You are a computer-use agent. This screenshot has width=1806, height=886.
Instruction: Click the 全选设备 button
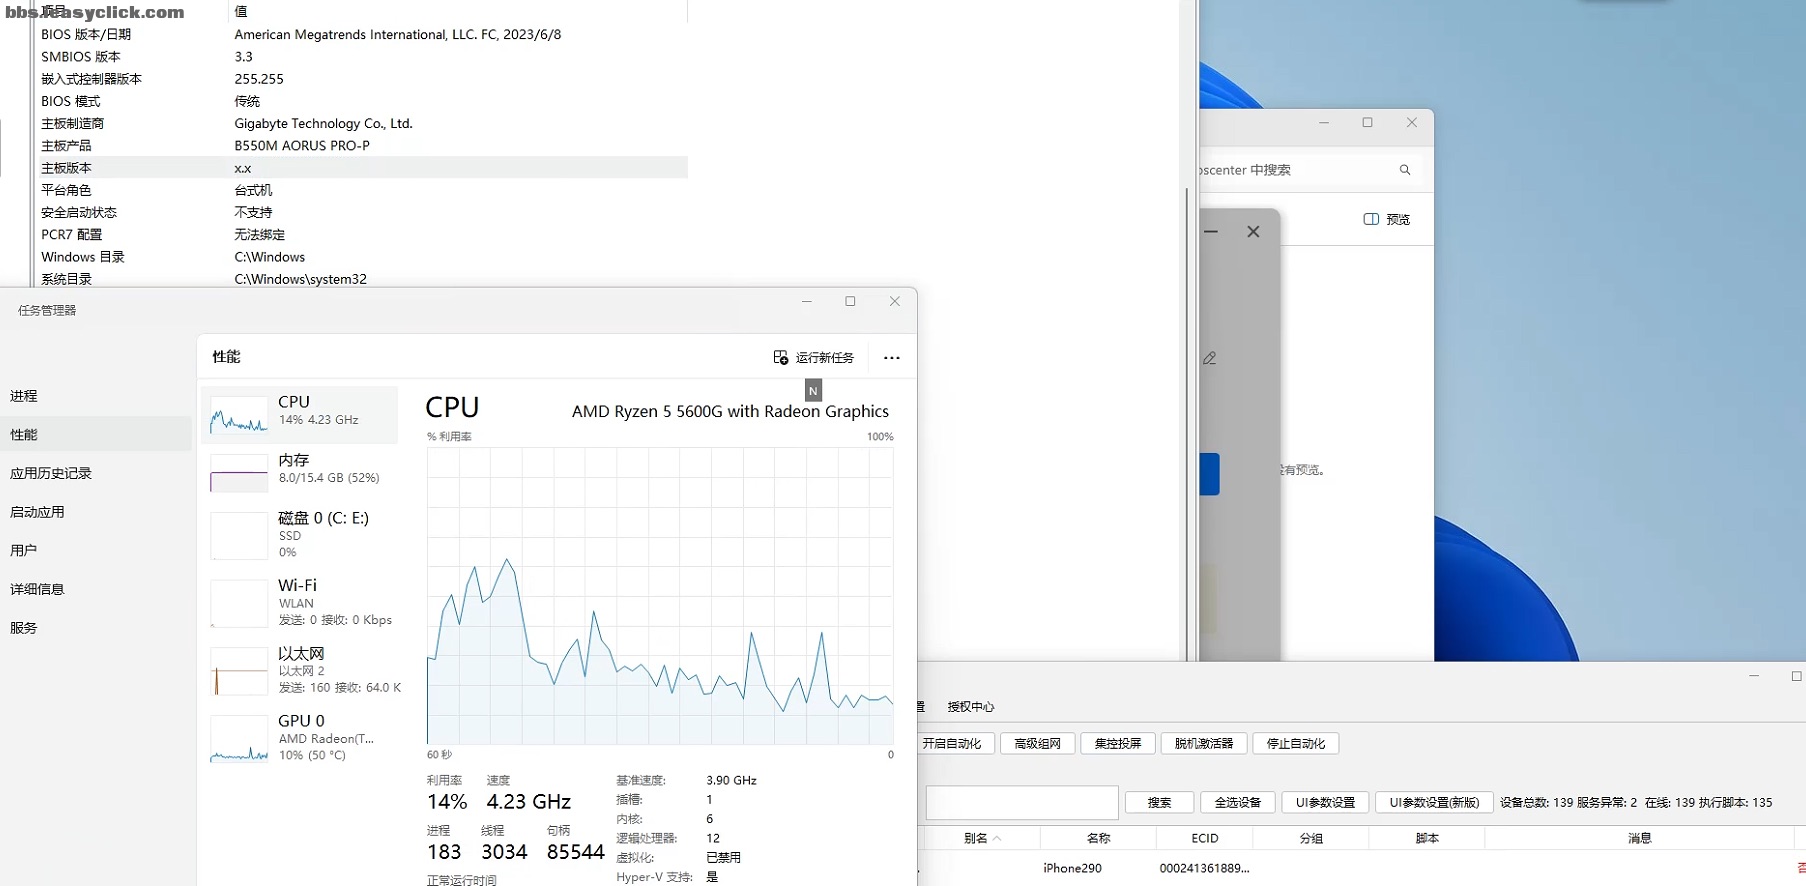click(x=1238, y=802)
